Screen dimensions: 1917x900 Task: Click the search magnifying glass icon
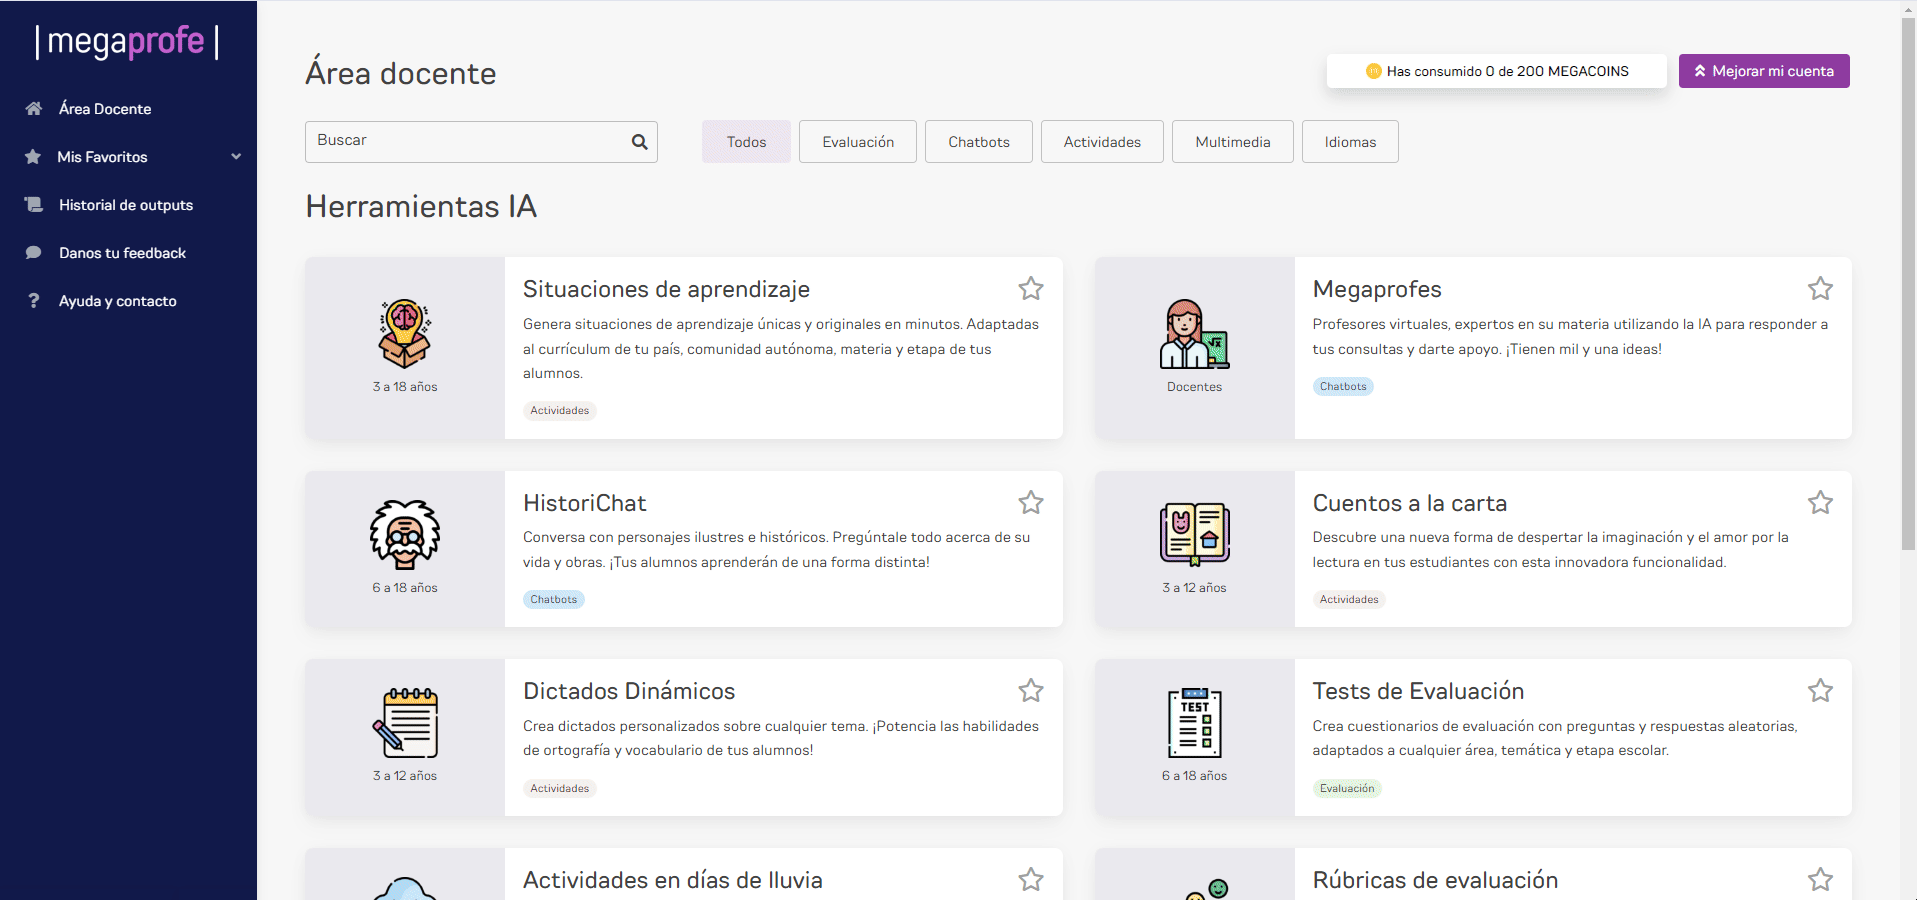tap(639, 142)
